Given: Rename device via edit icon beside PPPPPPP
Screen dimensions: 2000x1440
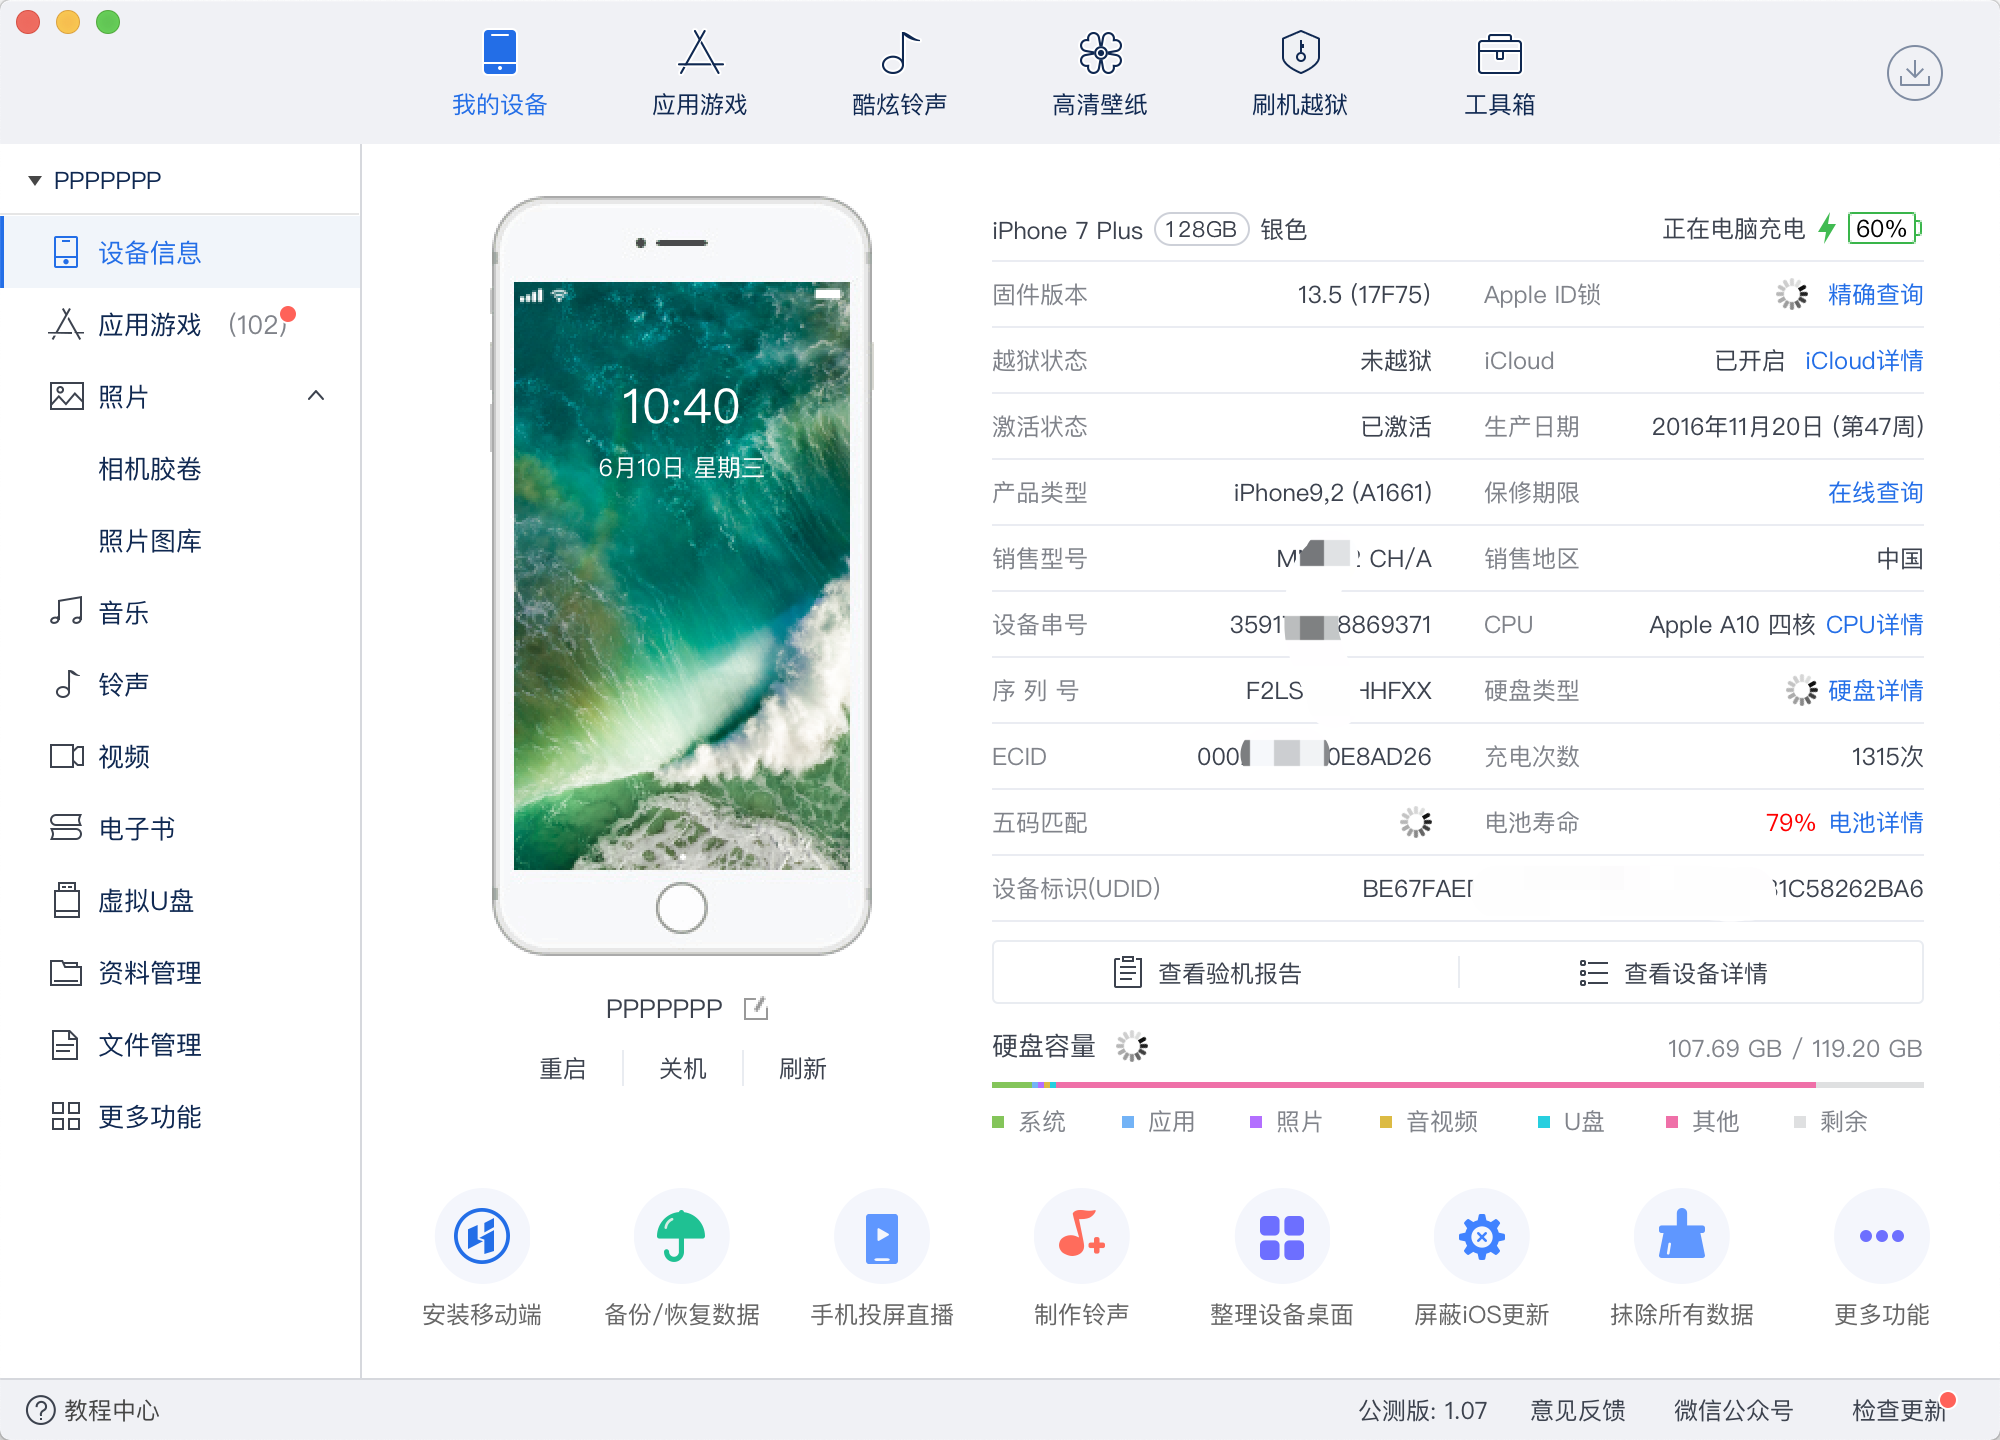Looking at the screenshot, I should 755,1008.
